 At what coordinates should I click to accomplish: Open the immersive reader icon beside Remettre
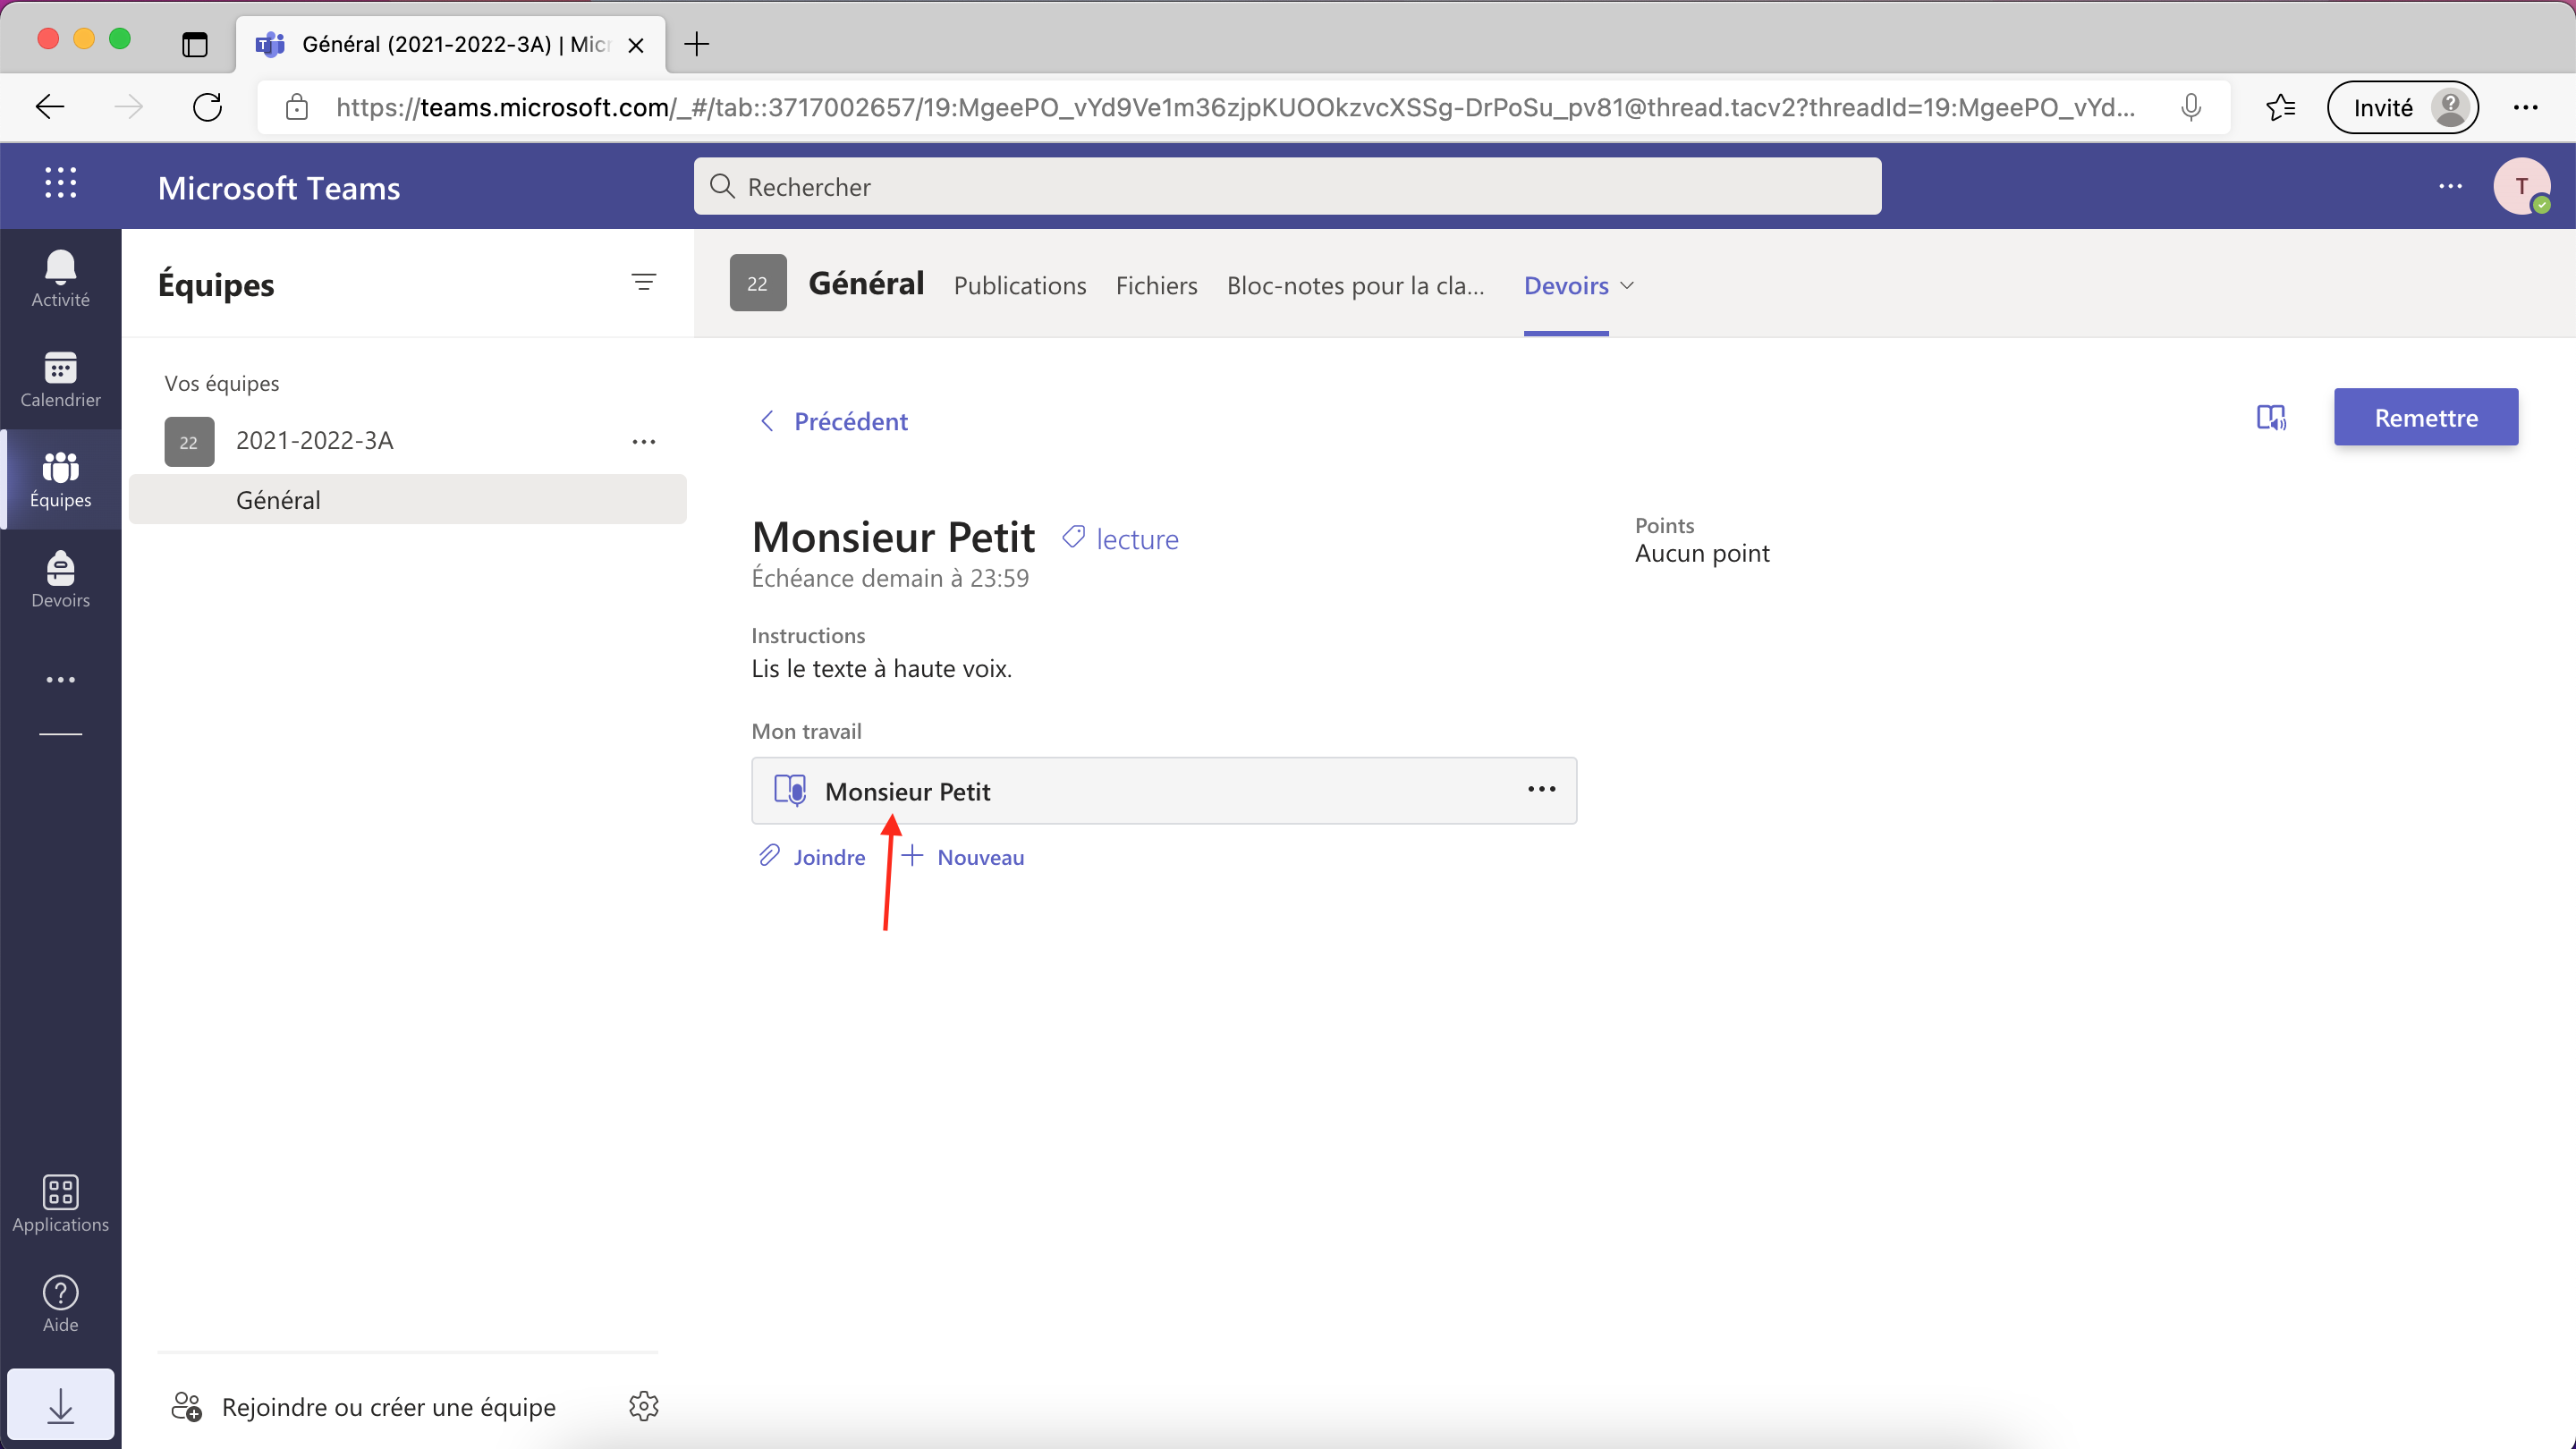click(x=2271, y=417)
